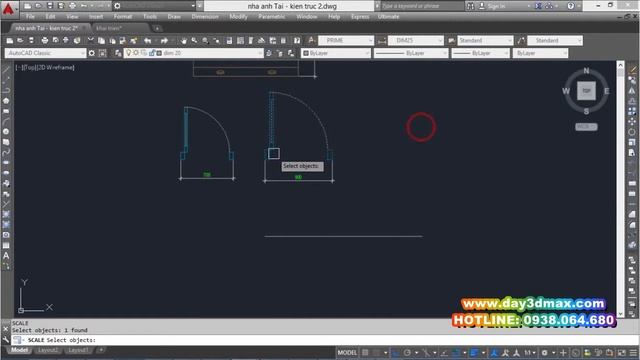Image resolution: width=640 pixels, height=360 pixels.
Task: Toggle lineweight display in status bar
Action: (x=474, y=353)
